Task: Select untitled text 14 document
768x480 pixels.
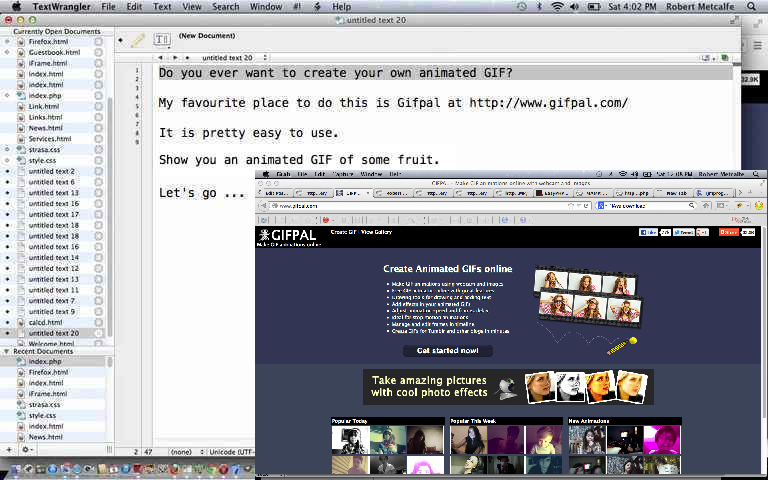Action: (x=53, y=257)
